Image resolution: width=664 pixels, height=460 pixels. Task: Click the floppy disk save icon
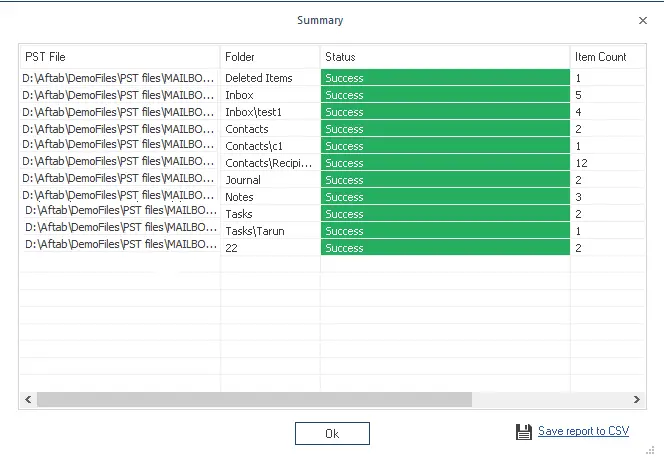point(524,432)
